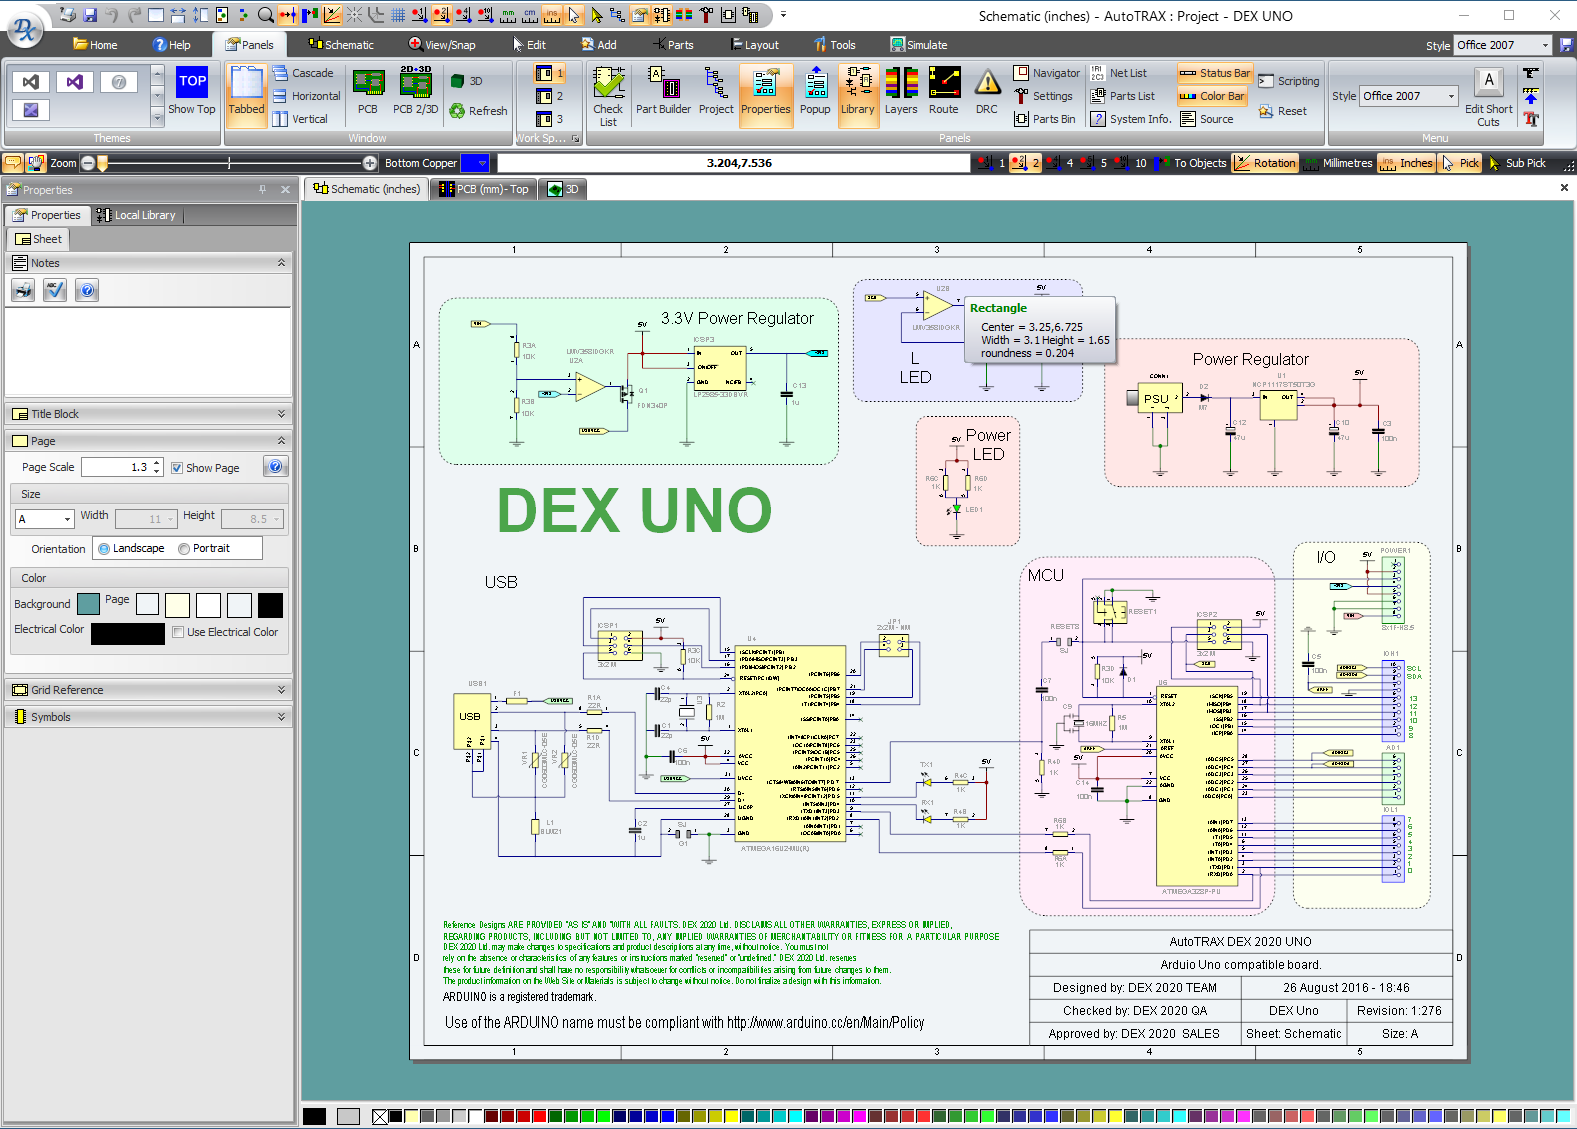
Task: Open the Home ribbon tab
Action: pos(96,45)
